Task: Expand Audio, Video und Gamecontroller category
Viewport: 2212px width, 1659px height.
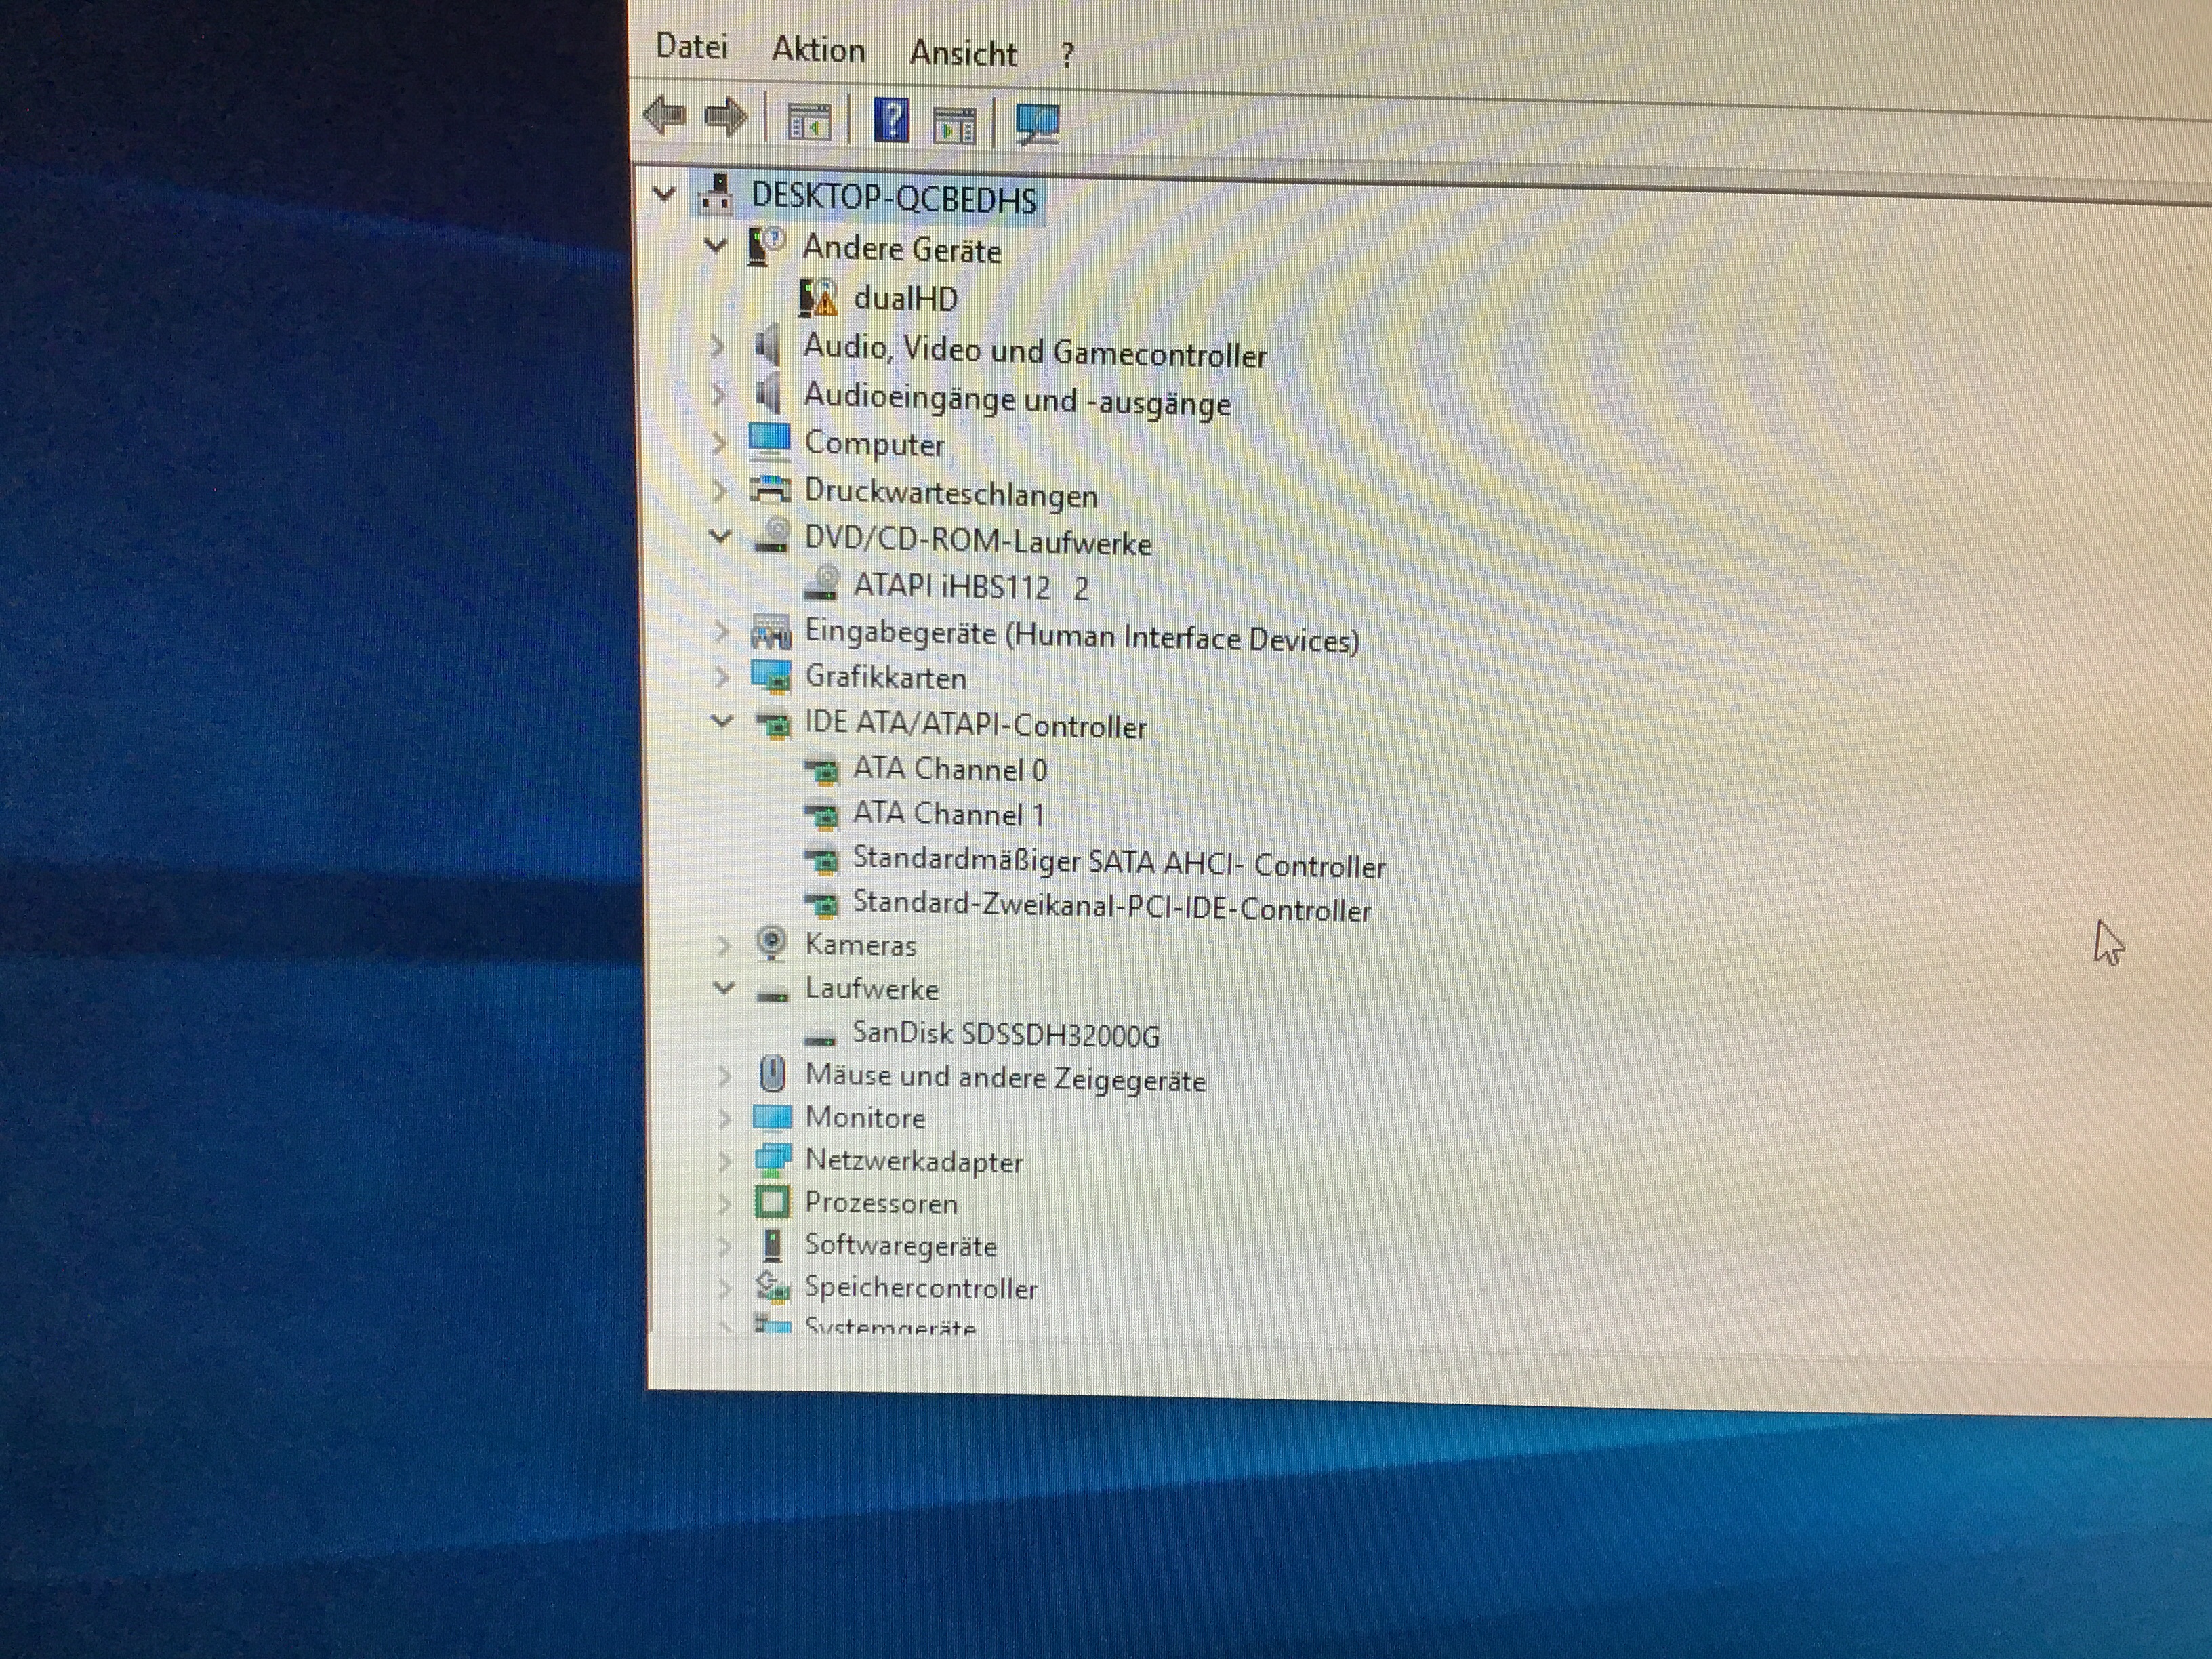Action: coord(717,346)
